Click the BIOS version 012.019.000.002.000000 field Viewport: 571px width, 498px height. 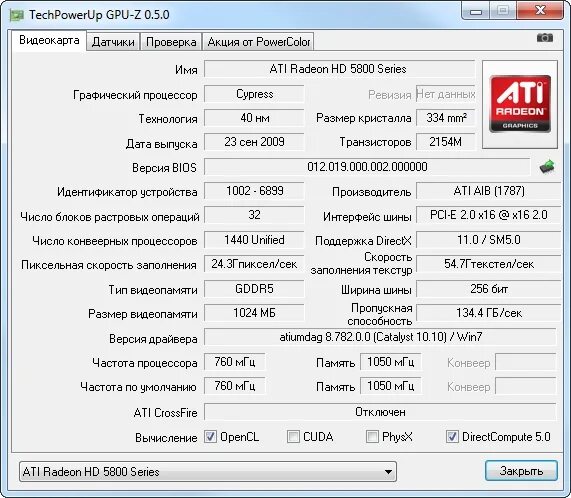coord(367,167)
